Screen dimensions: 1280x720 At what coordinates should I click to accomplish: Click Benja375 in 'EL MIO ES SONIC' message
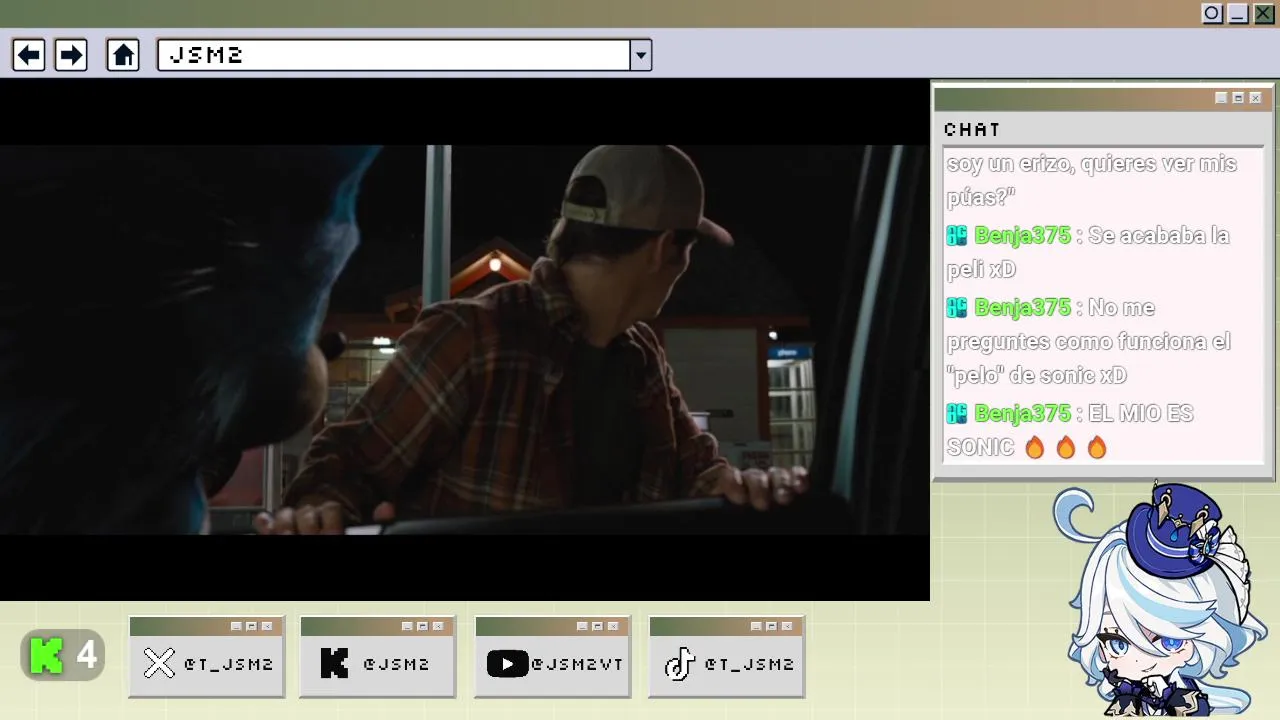[1022, 414]
